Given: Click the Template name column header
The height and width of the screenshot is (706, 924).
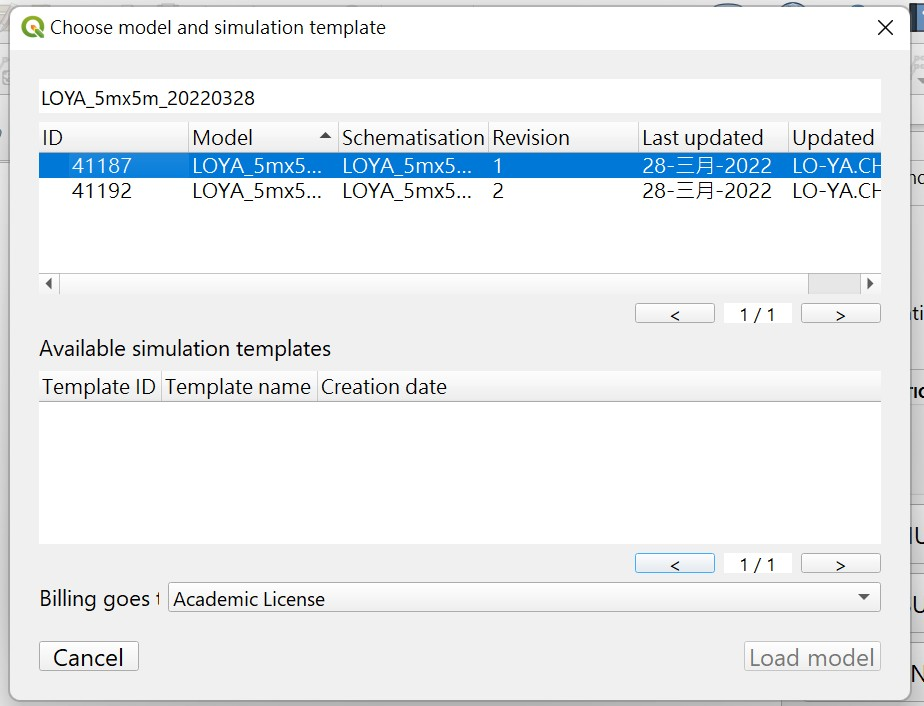Looking at the screenshot, I should [239, 386].
